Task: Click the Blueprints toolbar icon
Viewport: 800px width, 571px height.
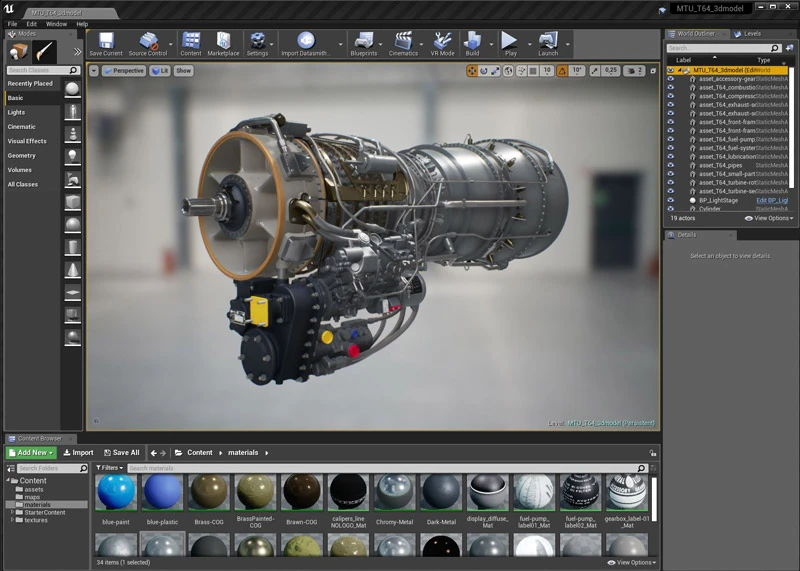Action: tap(364, 42)
